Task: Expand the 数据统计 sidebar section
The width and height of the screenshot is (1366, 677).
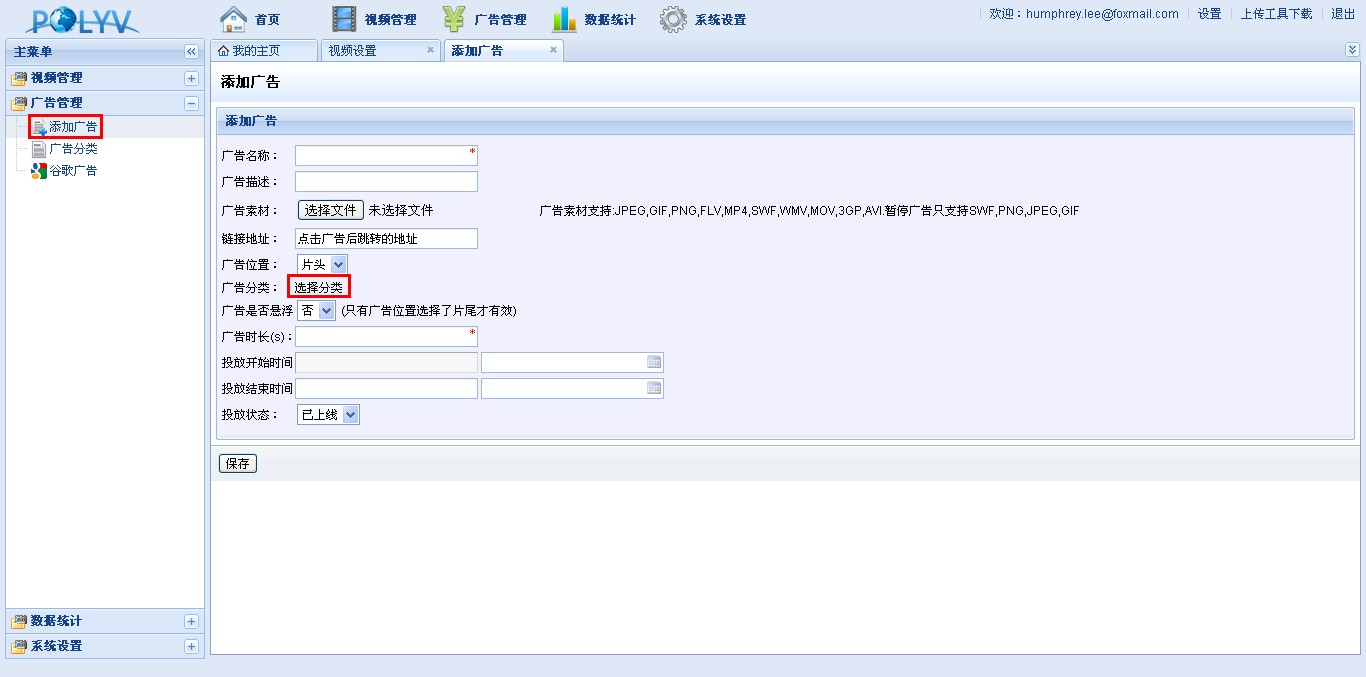Action: coord(191,622)
